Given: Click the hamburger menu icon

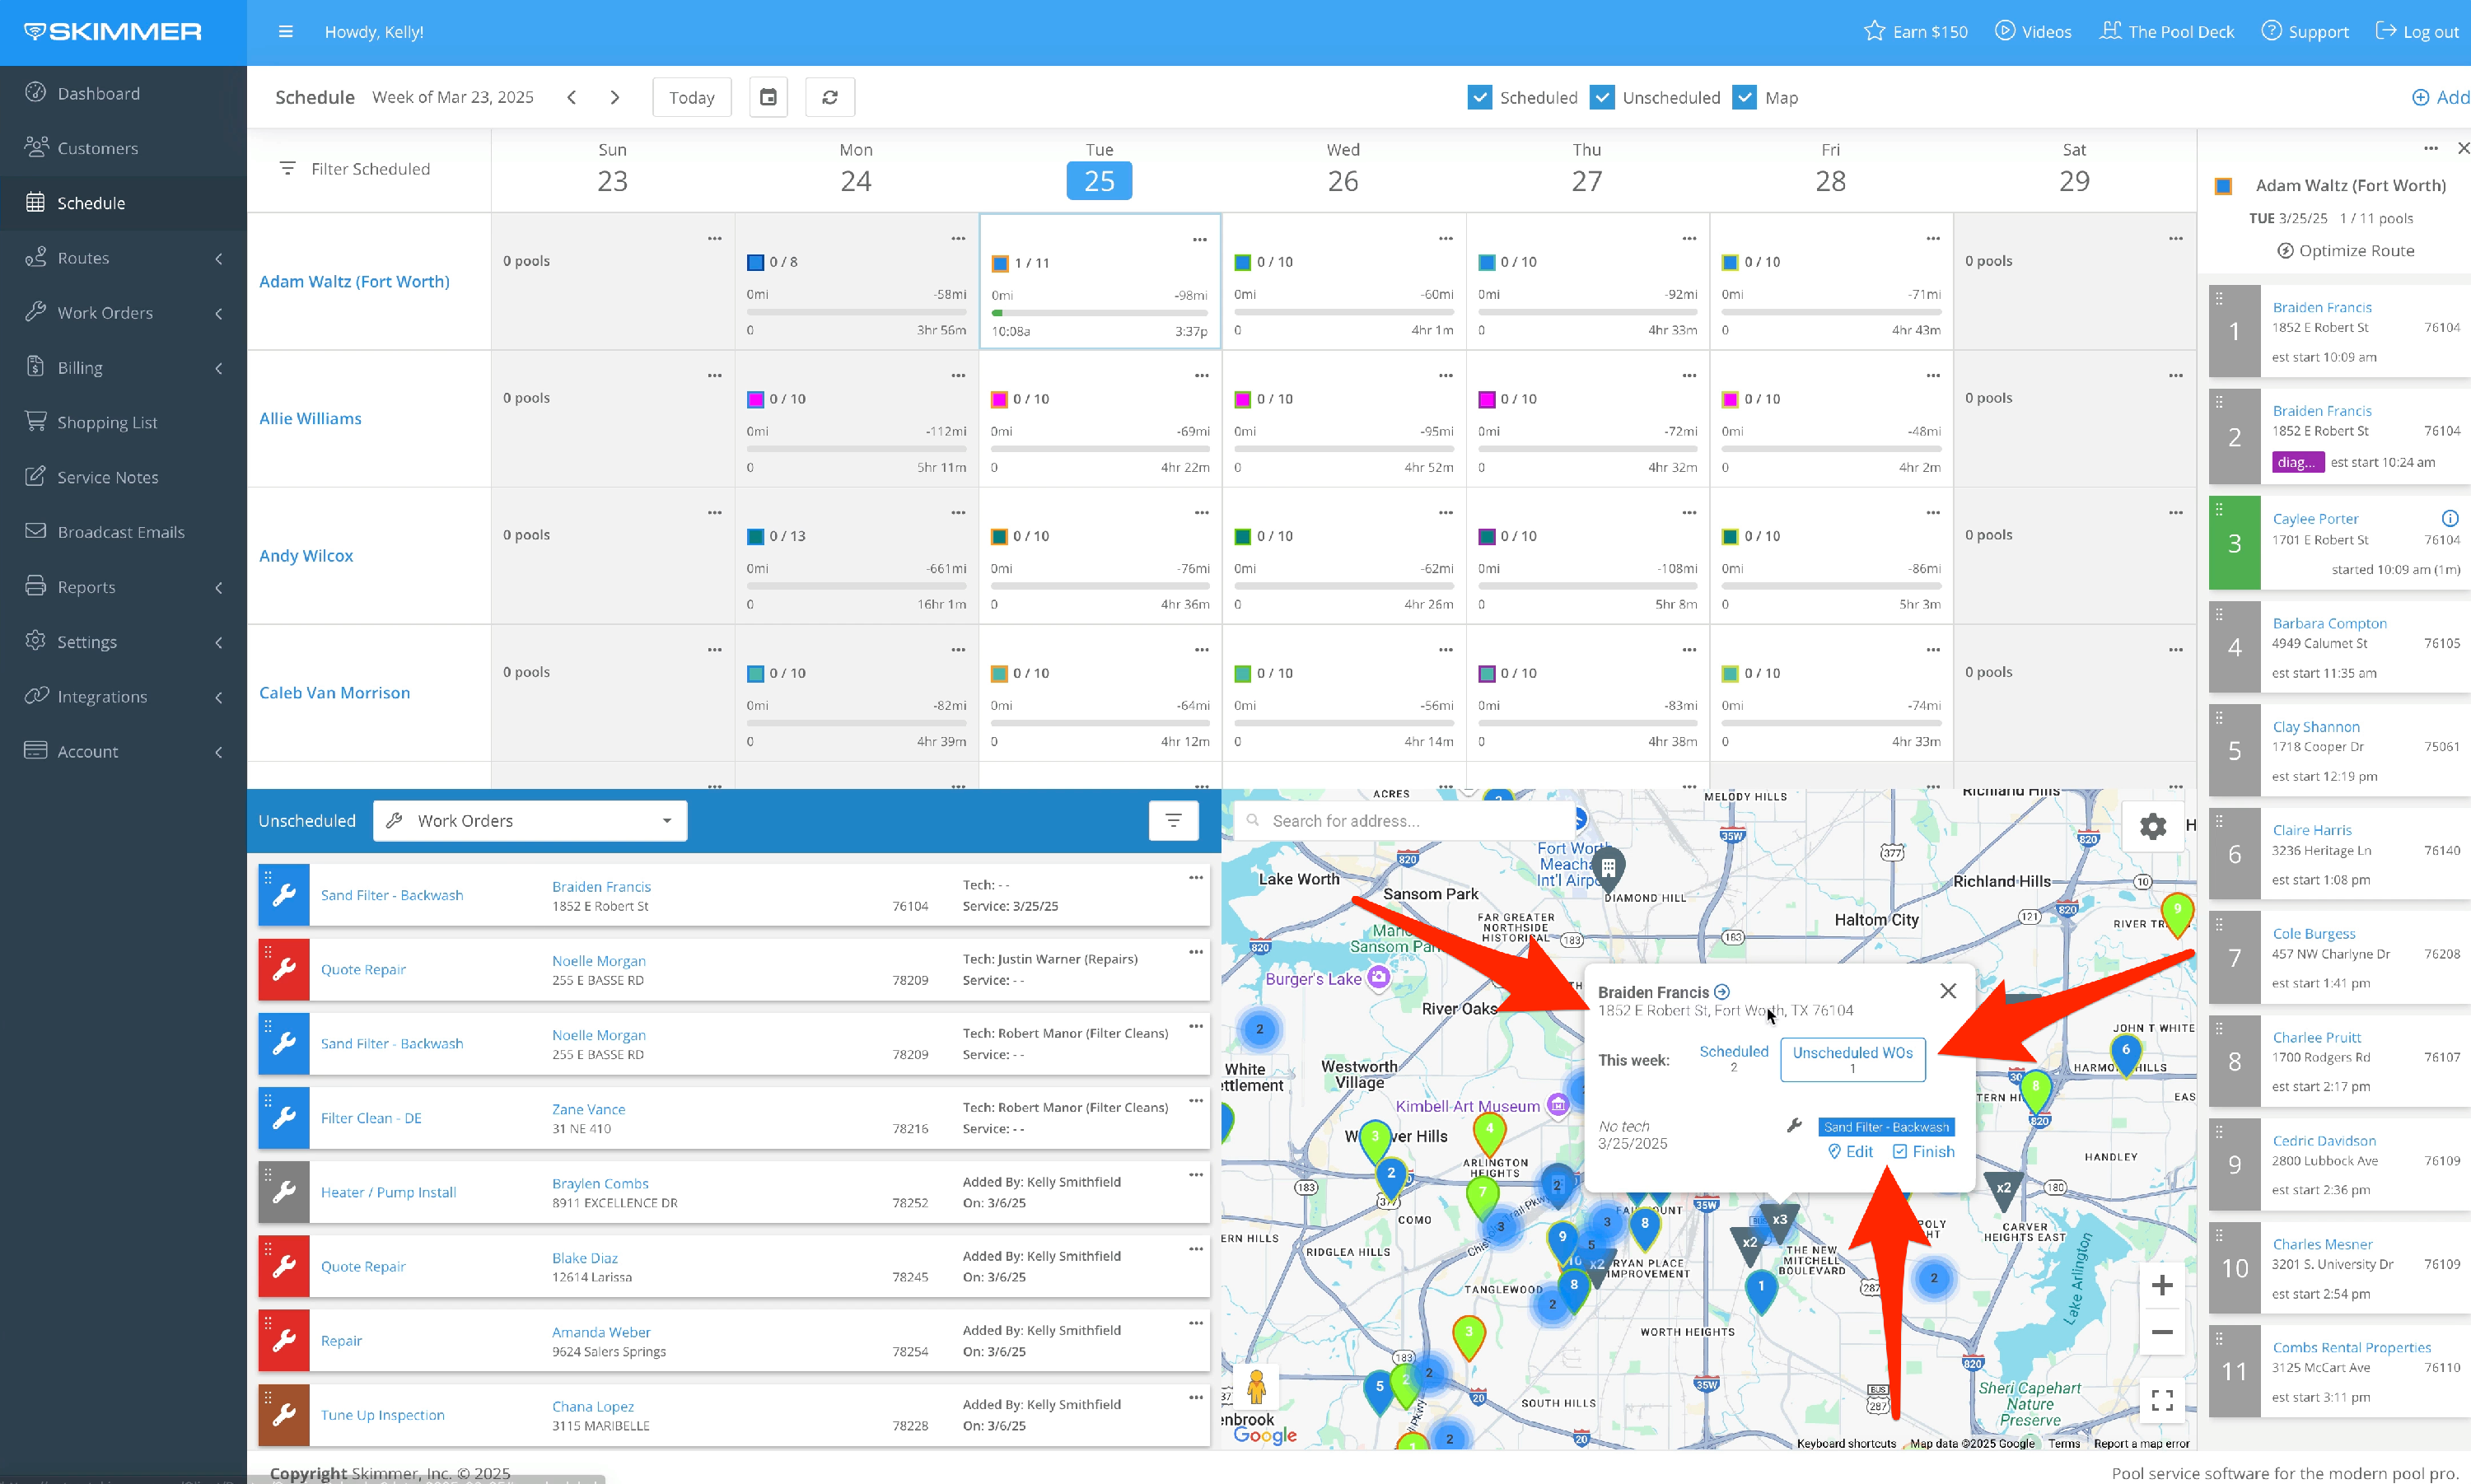Looking at the screenshot, I should coord(286,32).
